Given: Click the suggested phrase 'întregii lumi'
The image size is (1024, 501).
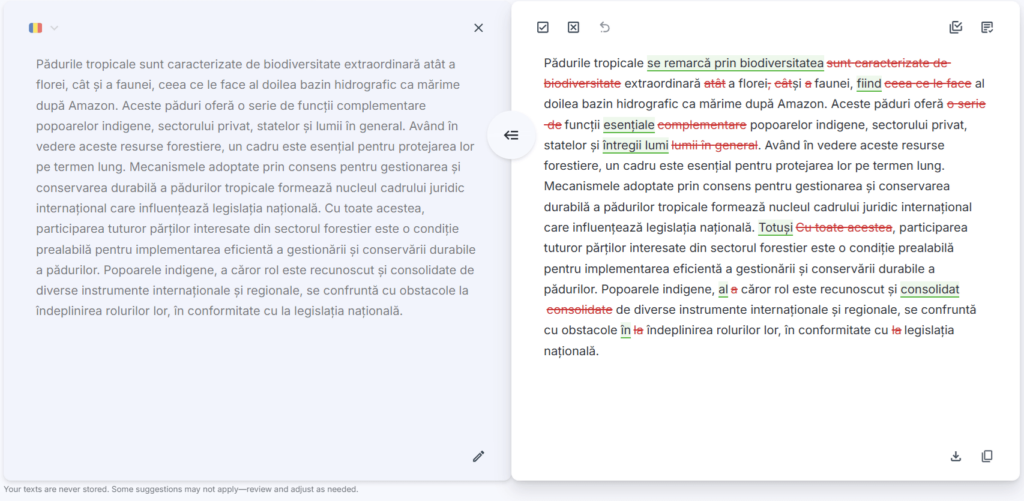Looking at the screenshot, I should 635,145.
